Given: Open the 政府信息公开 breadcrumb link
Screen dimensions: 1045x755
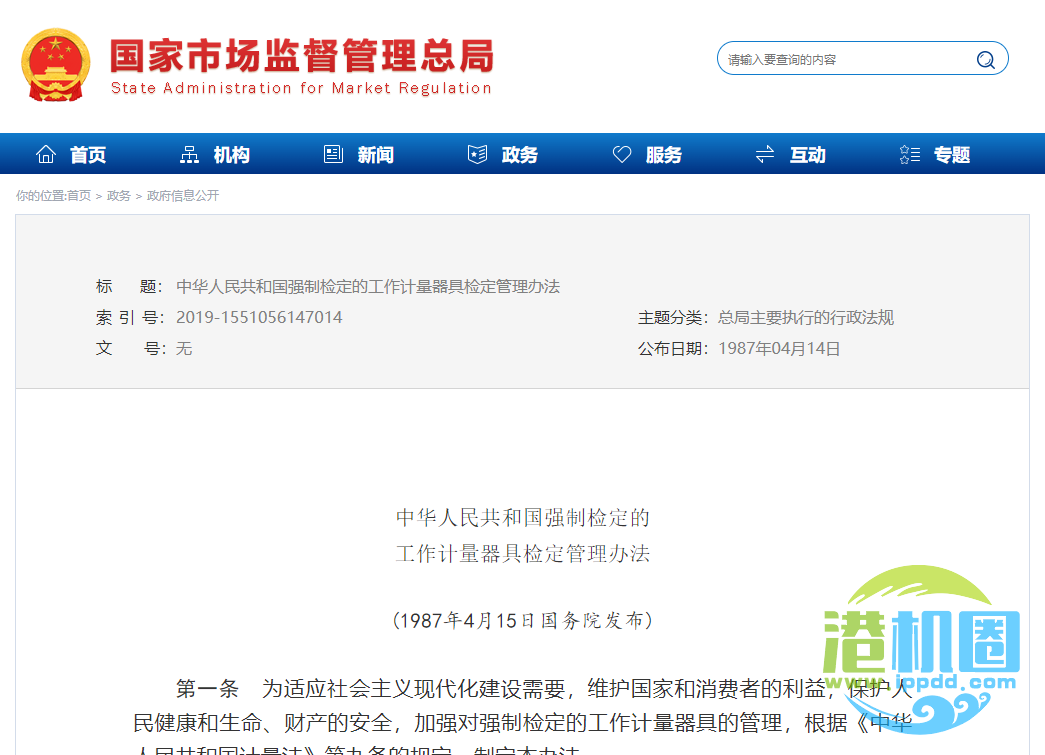Looking at the screenshot, I should point(186,195).
